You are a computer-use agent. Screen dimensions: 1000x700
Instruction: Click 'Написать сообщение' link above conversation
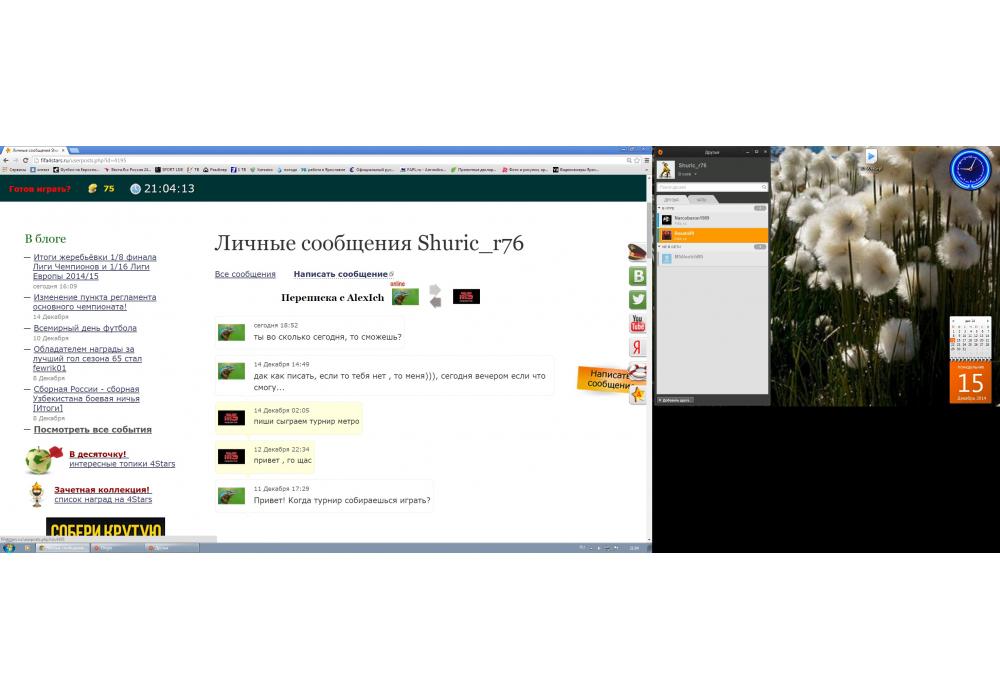(x=341, y=274)
